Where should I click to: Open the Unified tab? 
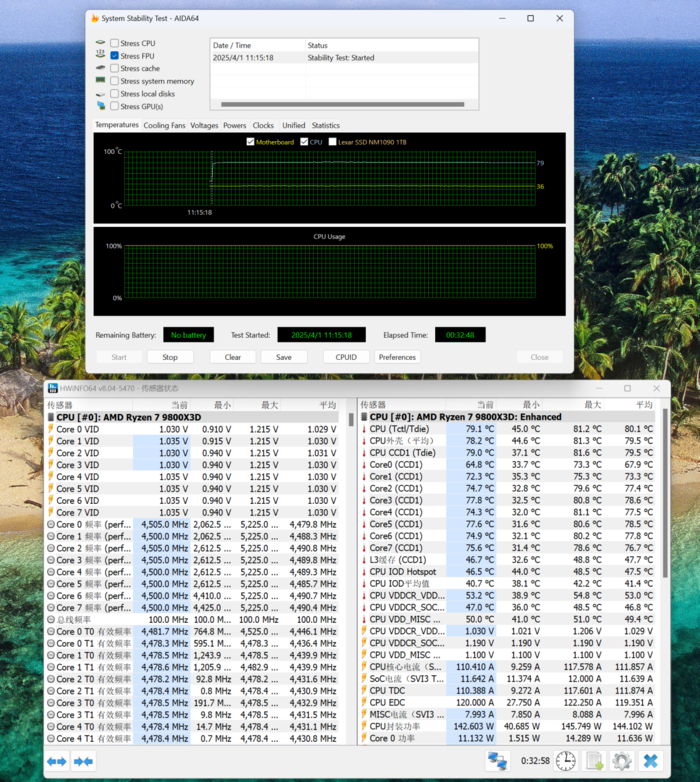click(x=294, y=126)
